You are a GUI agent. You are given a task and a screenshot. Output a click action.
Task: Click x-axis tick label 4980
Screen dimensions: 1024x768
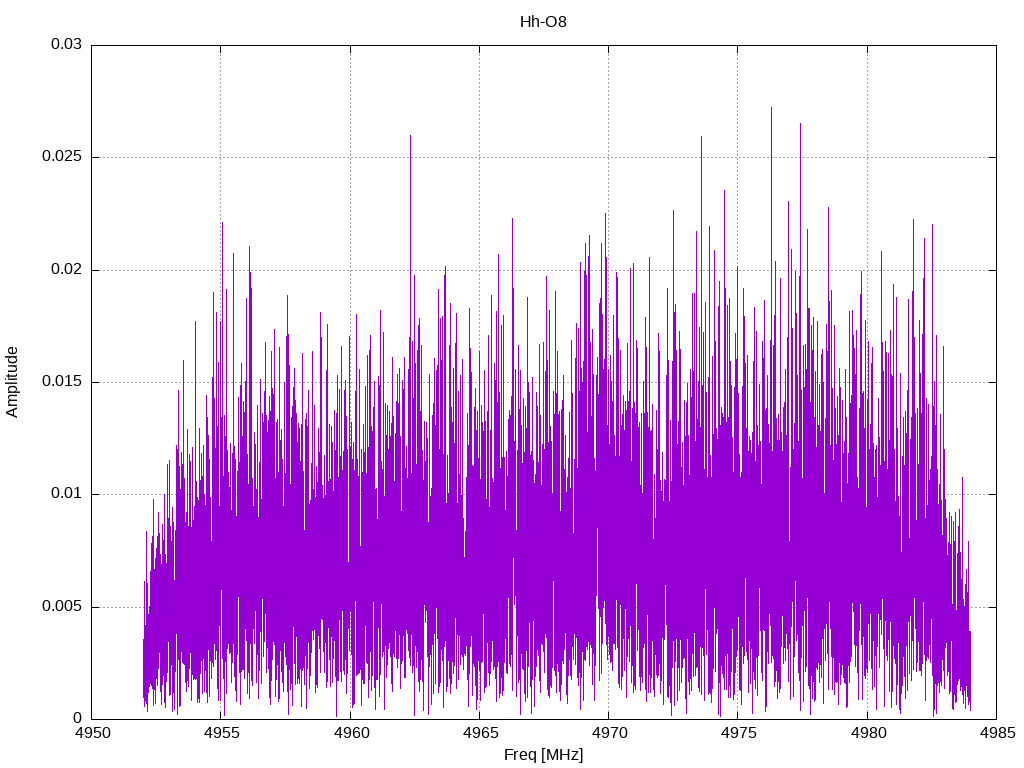[868, 733]
